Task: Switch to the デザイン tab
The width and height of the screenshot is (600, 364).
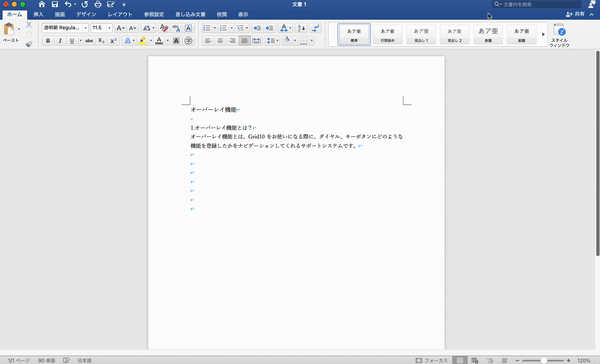Action: click(86, 15)
